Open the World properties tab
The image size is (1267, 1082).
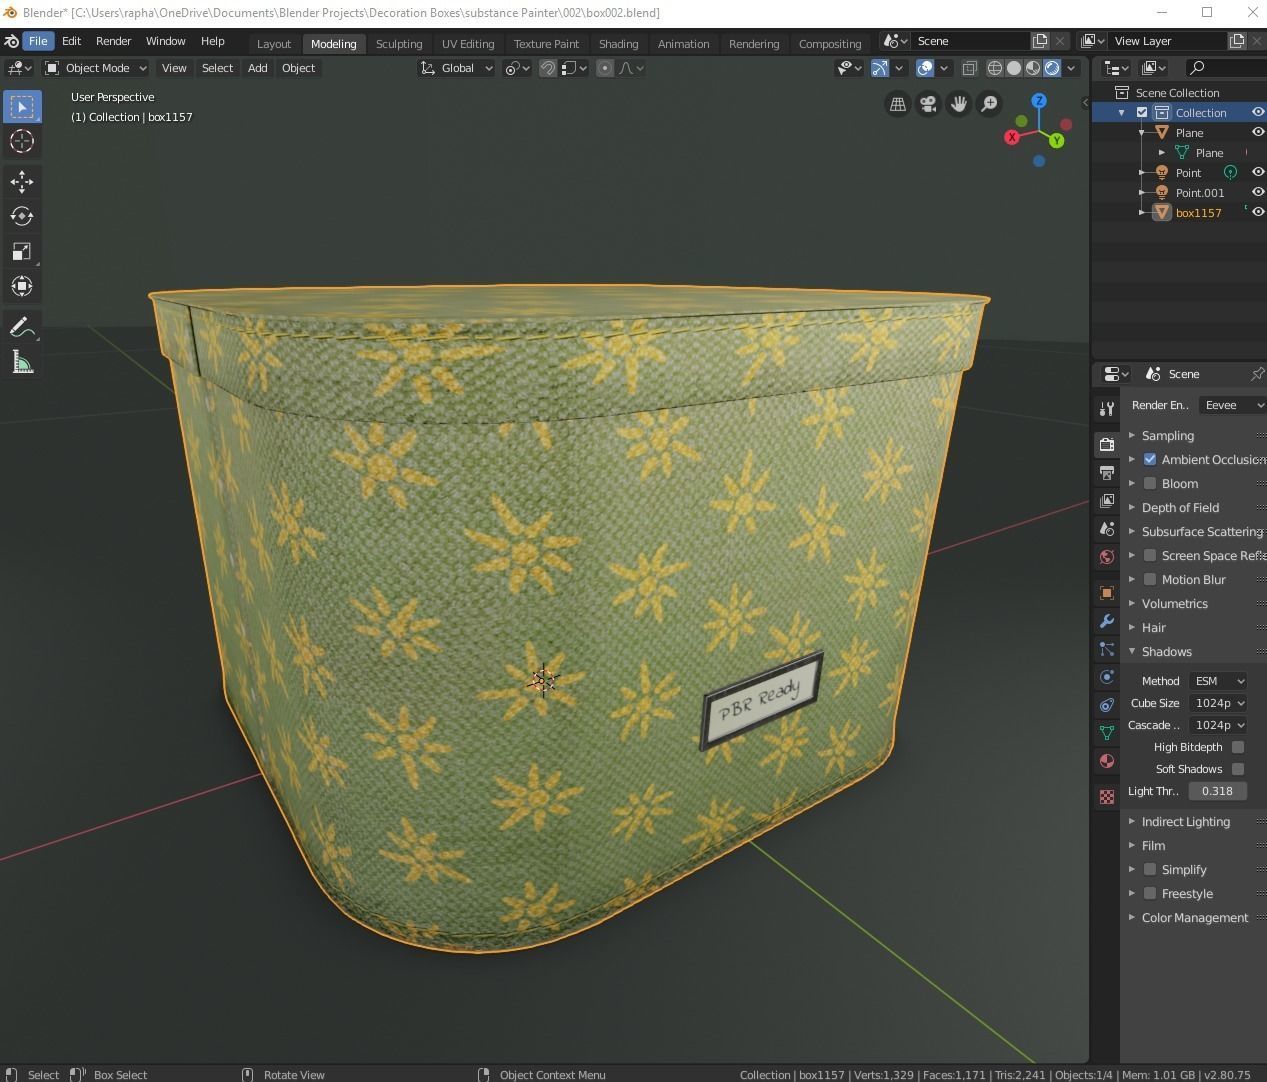point(1106,557)
